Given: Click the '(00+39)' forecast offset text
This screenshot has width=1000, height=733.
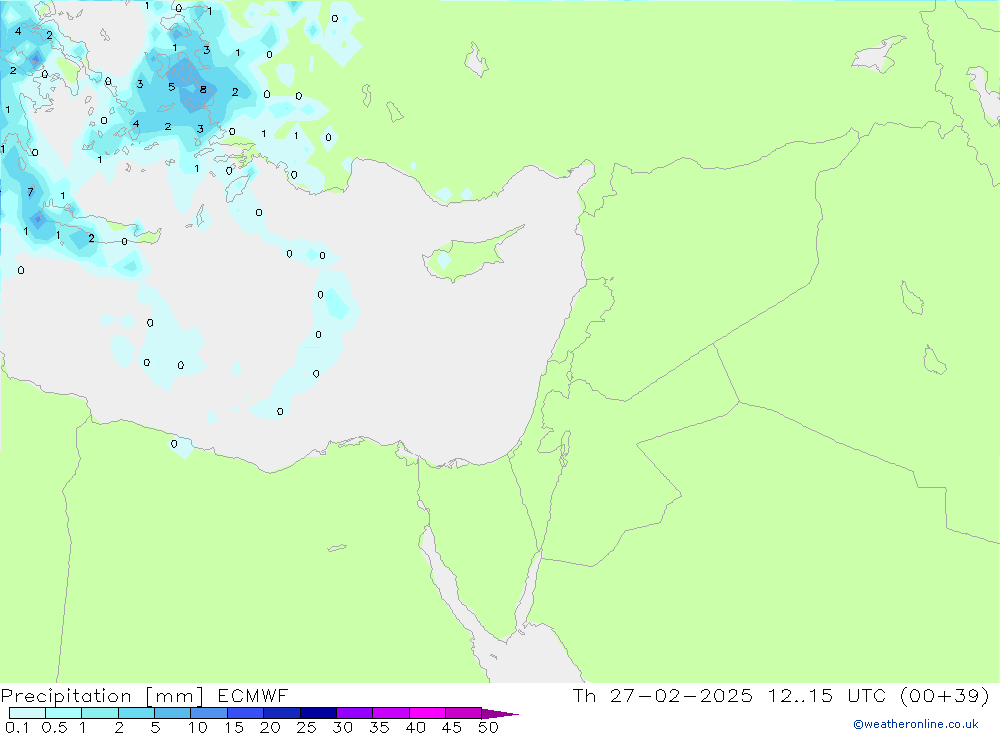Looking at the screenshot, I should [x=945, y=696].
